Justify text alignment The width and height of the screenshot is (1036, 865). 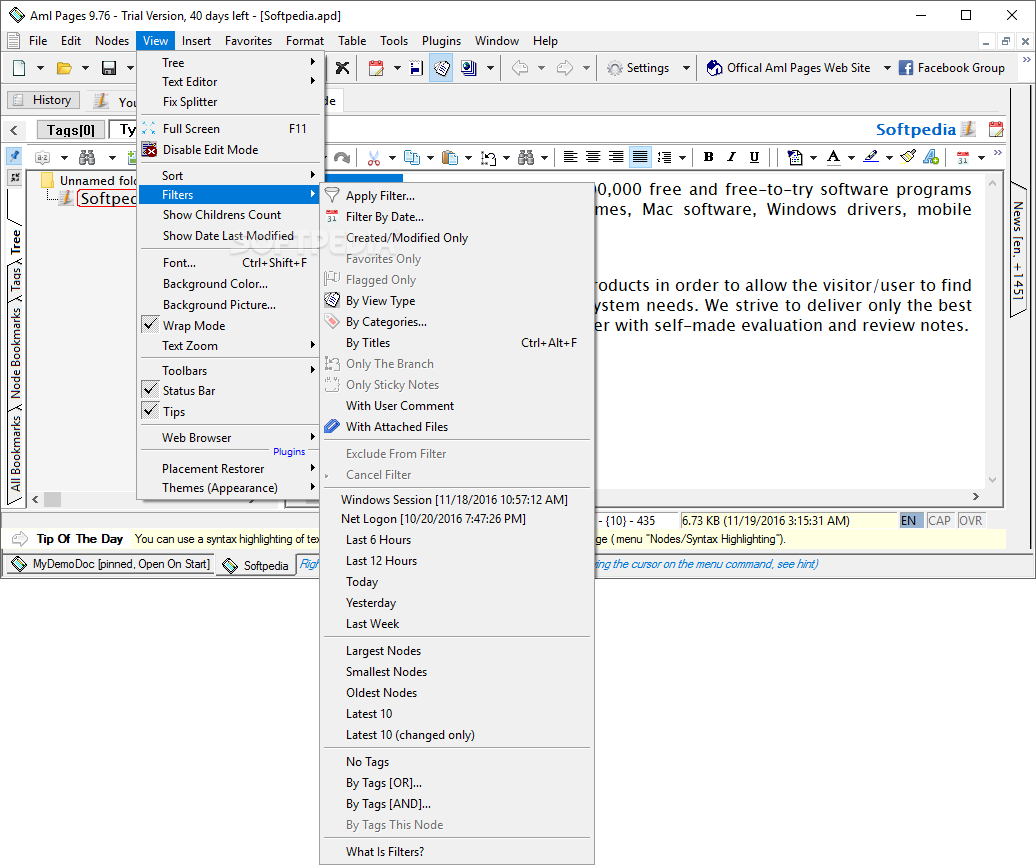(640, 157)
